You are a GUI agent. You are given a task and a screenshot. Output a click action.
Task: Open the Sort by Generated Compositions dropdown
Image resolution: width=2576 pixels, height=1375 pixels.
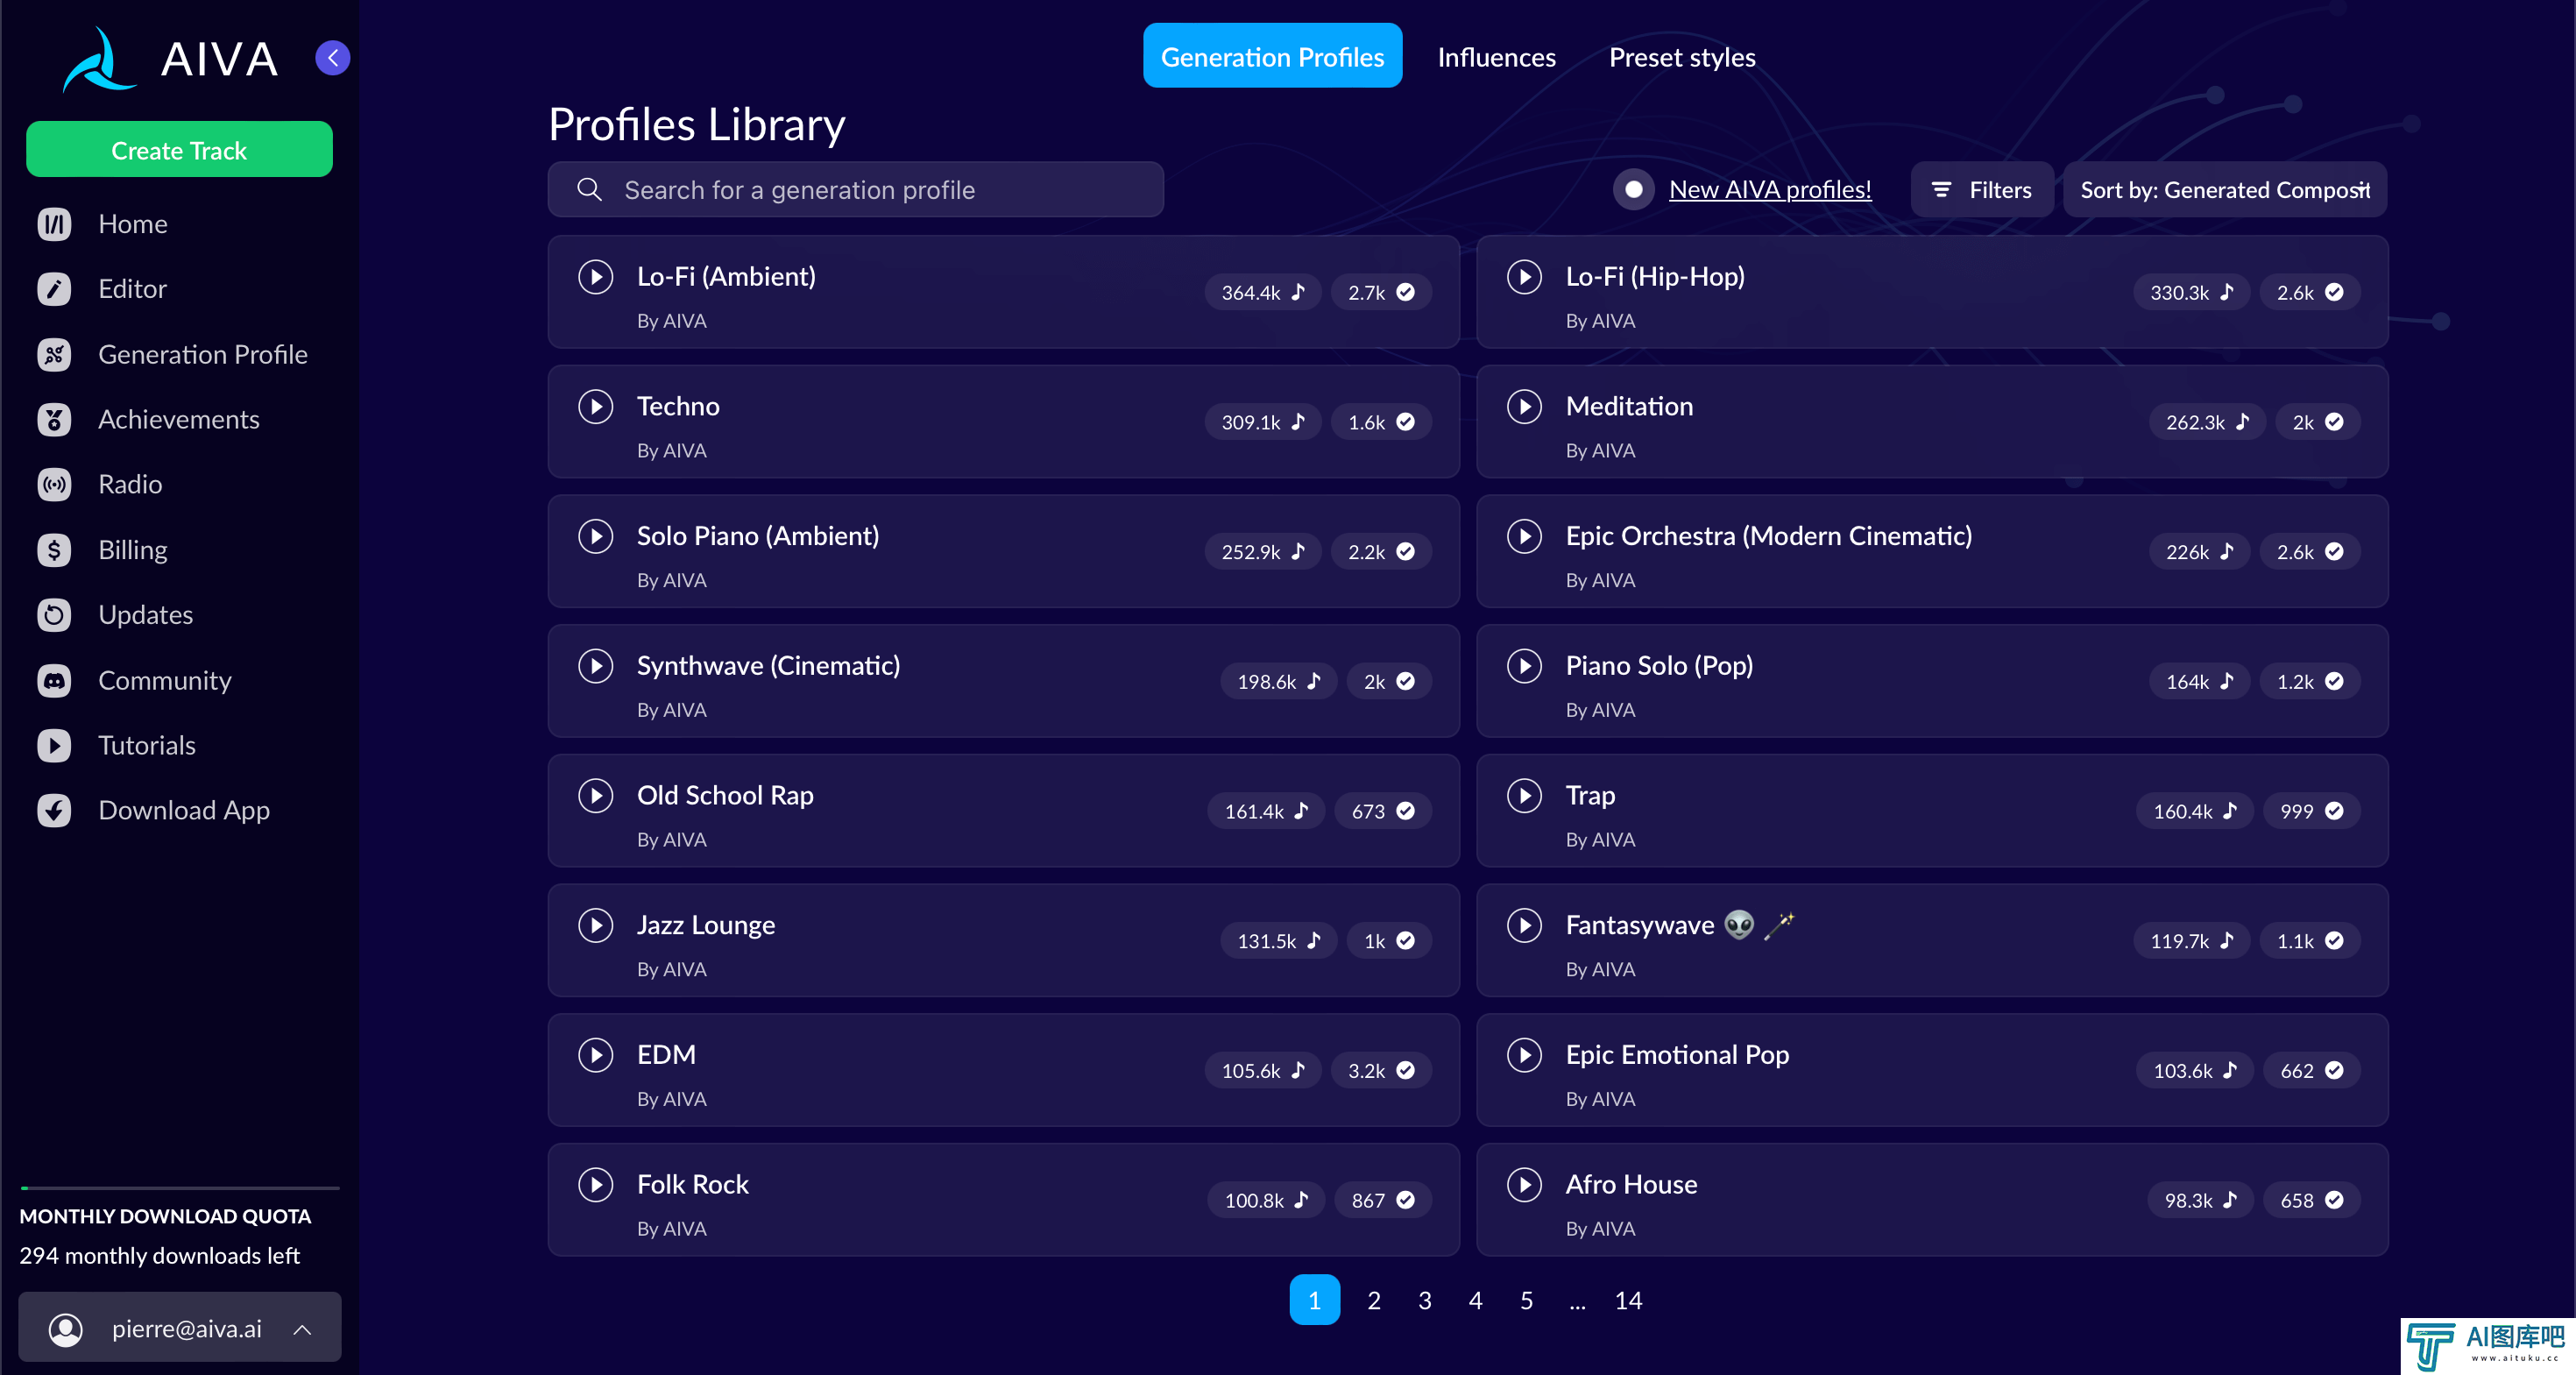coord(2225,189)
